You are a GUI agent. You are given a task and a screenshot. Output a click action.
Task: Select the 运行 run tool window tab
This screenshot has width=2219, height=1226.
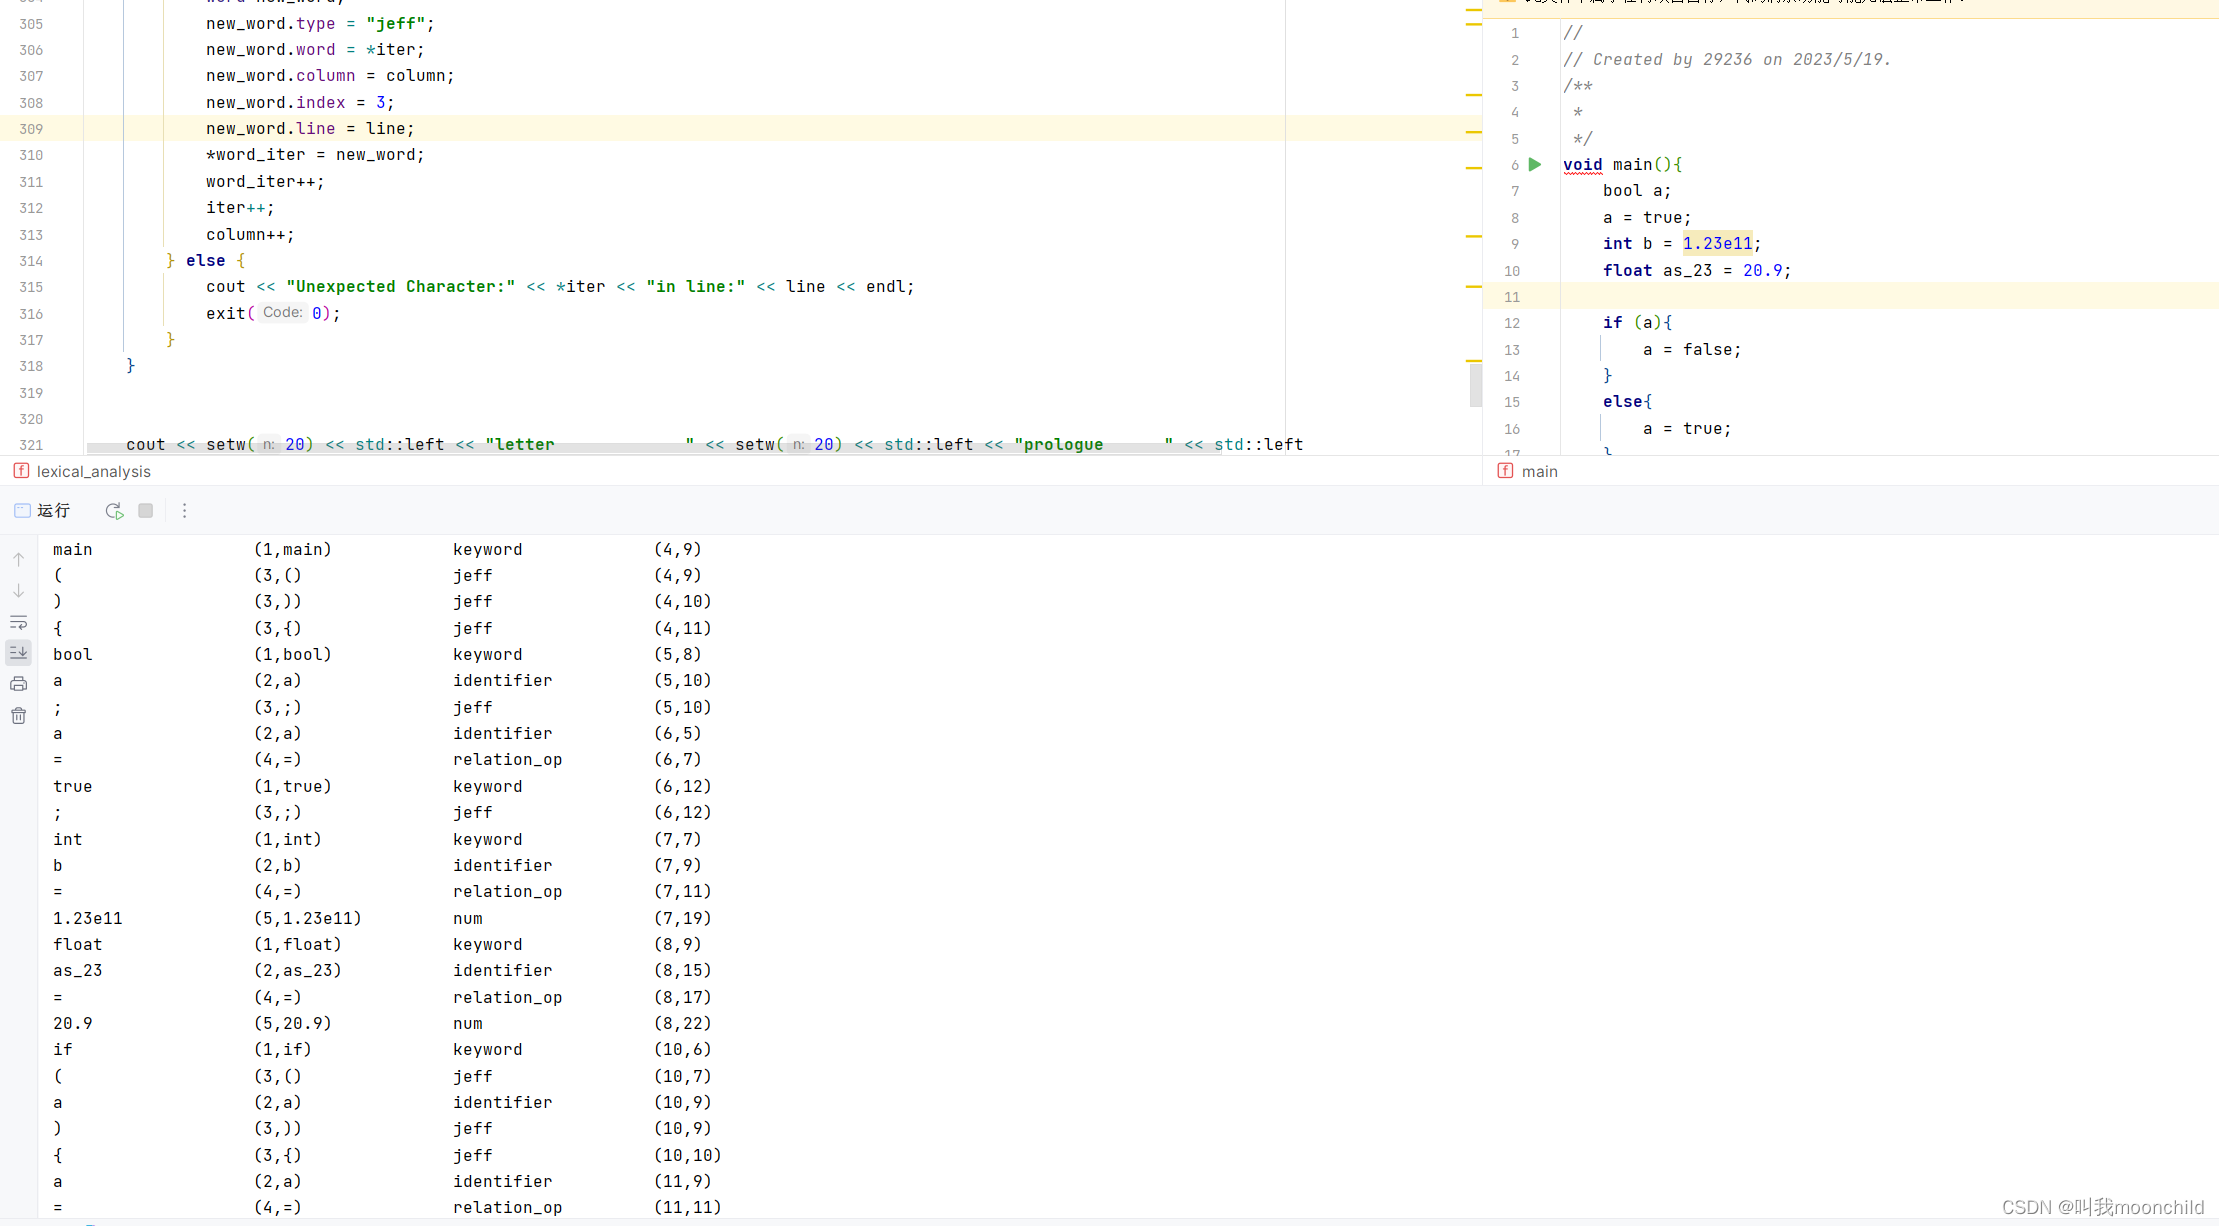43,511
